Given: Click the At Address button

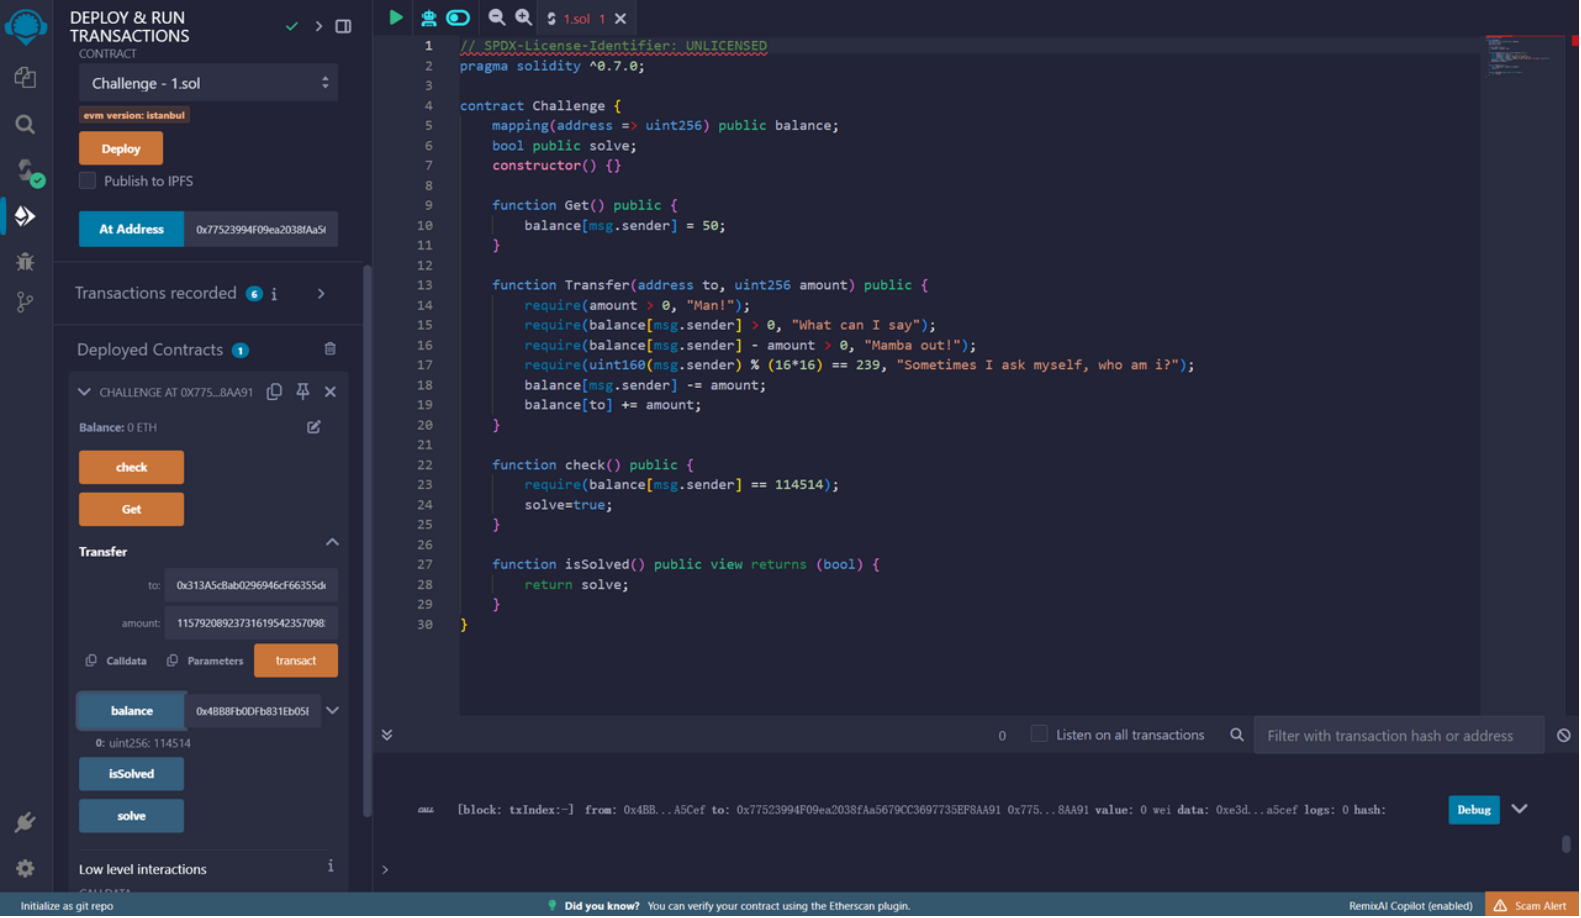Looking at the screenshot, I should coord(131,229).
